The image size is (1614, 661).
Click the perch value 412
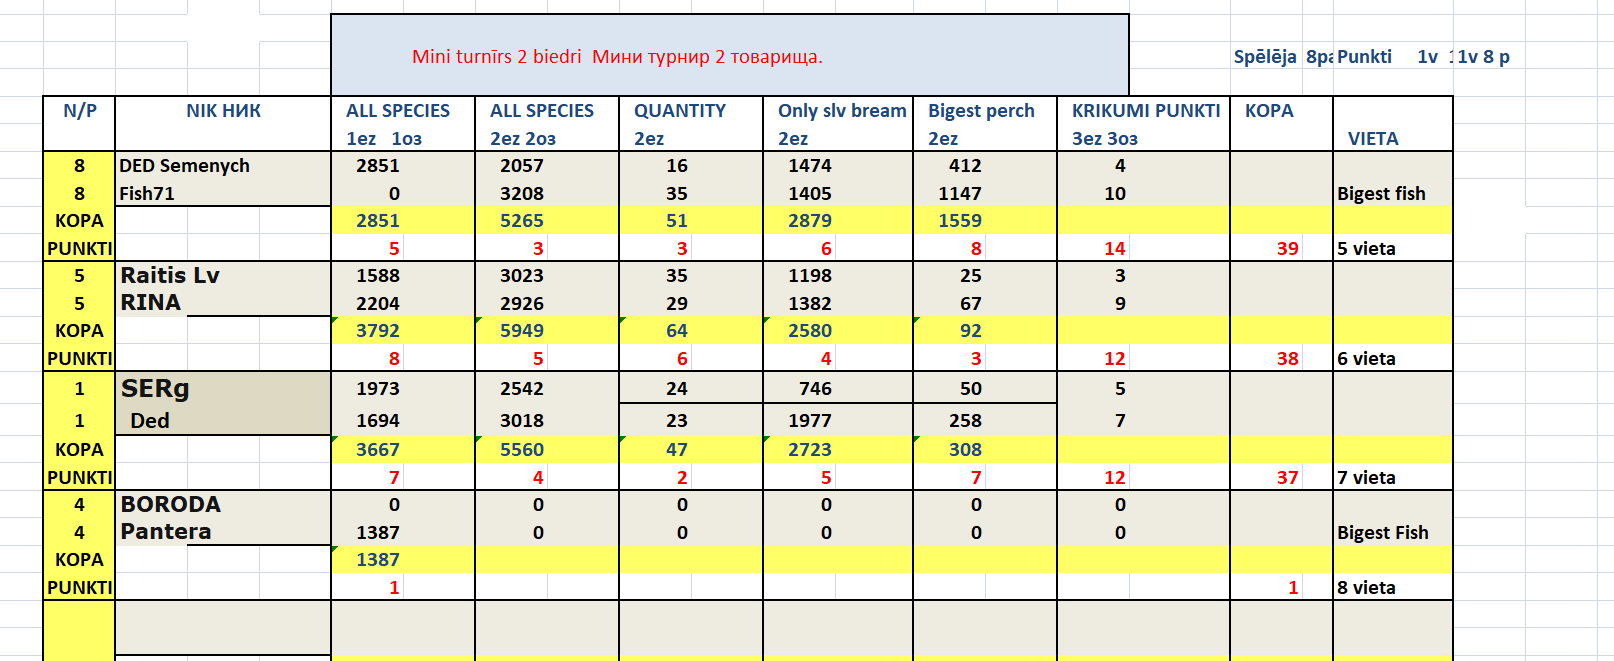point(965,166)
